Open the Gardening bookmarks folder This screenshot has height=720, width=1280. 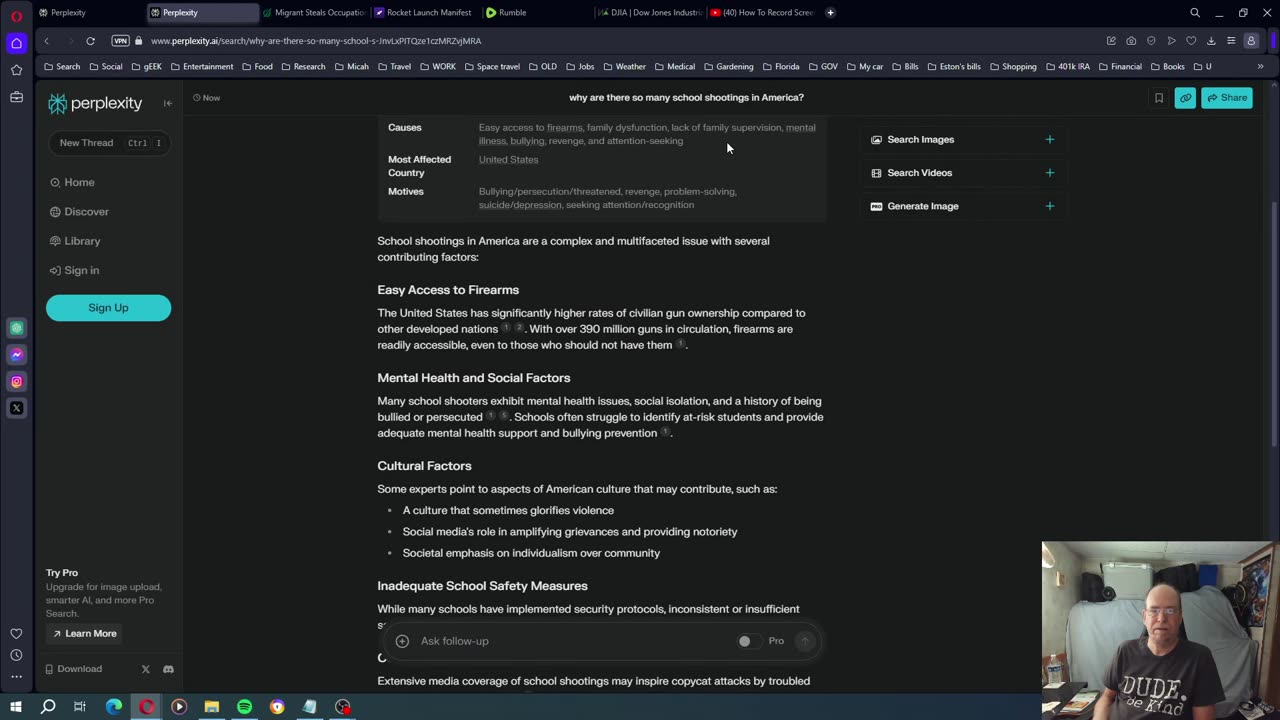tap(728, 67)
